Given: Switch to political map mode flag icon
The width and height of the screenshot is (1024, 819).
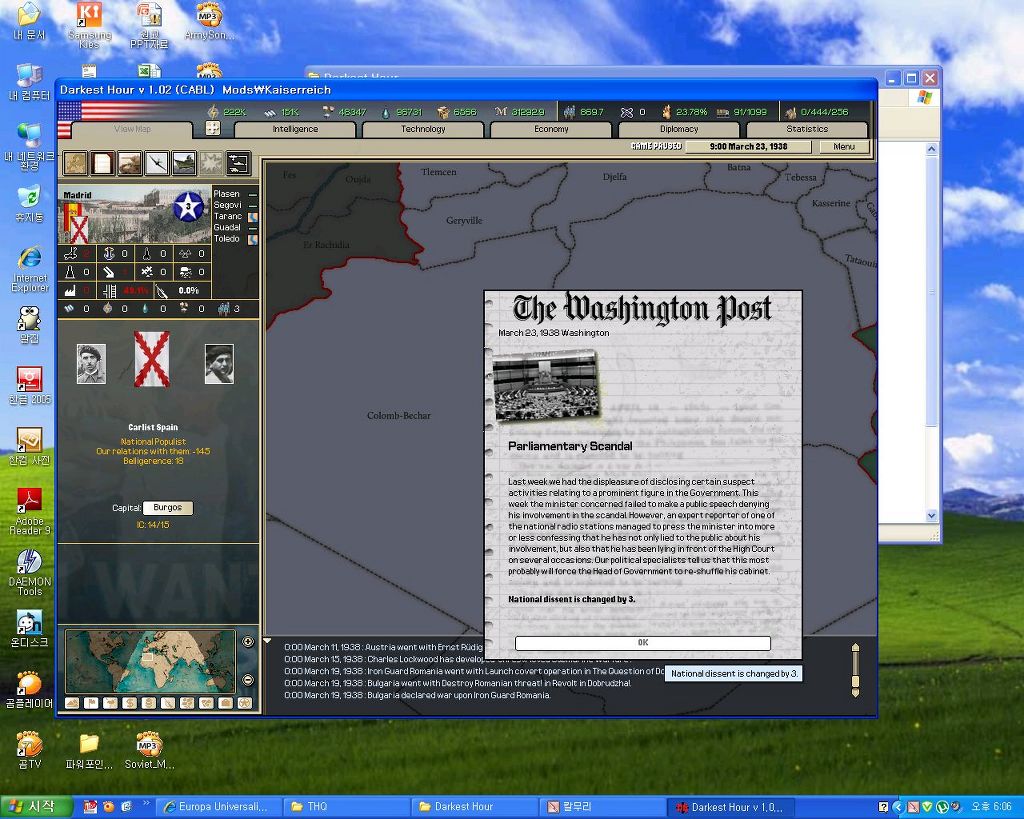Looking at the screenshot, I should point(91,703).
